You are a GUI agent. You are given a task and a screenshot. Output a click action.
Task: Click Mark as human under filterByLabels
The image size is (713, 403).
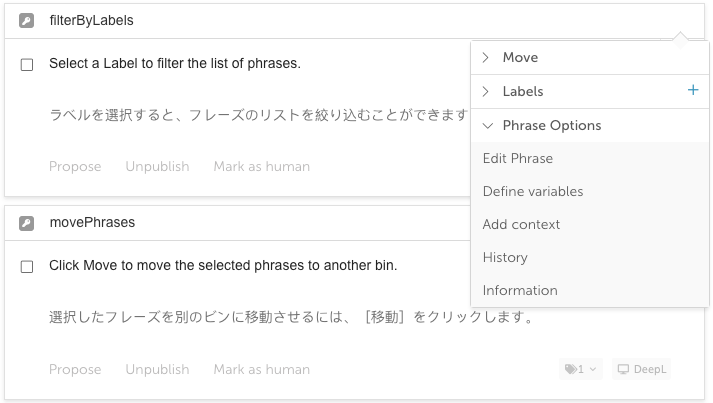pyautogui.click(x=262, y=166)
